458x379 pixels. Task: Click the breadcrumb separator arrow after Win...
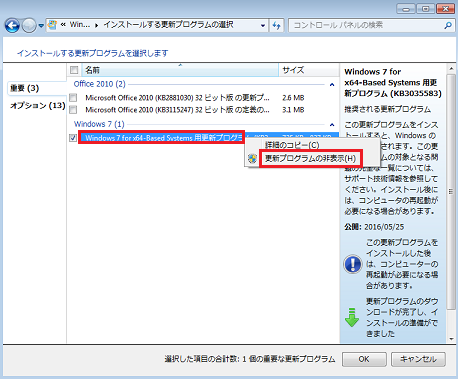tap(97, 25)
